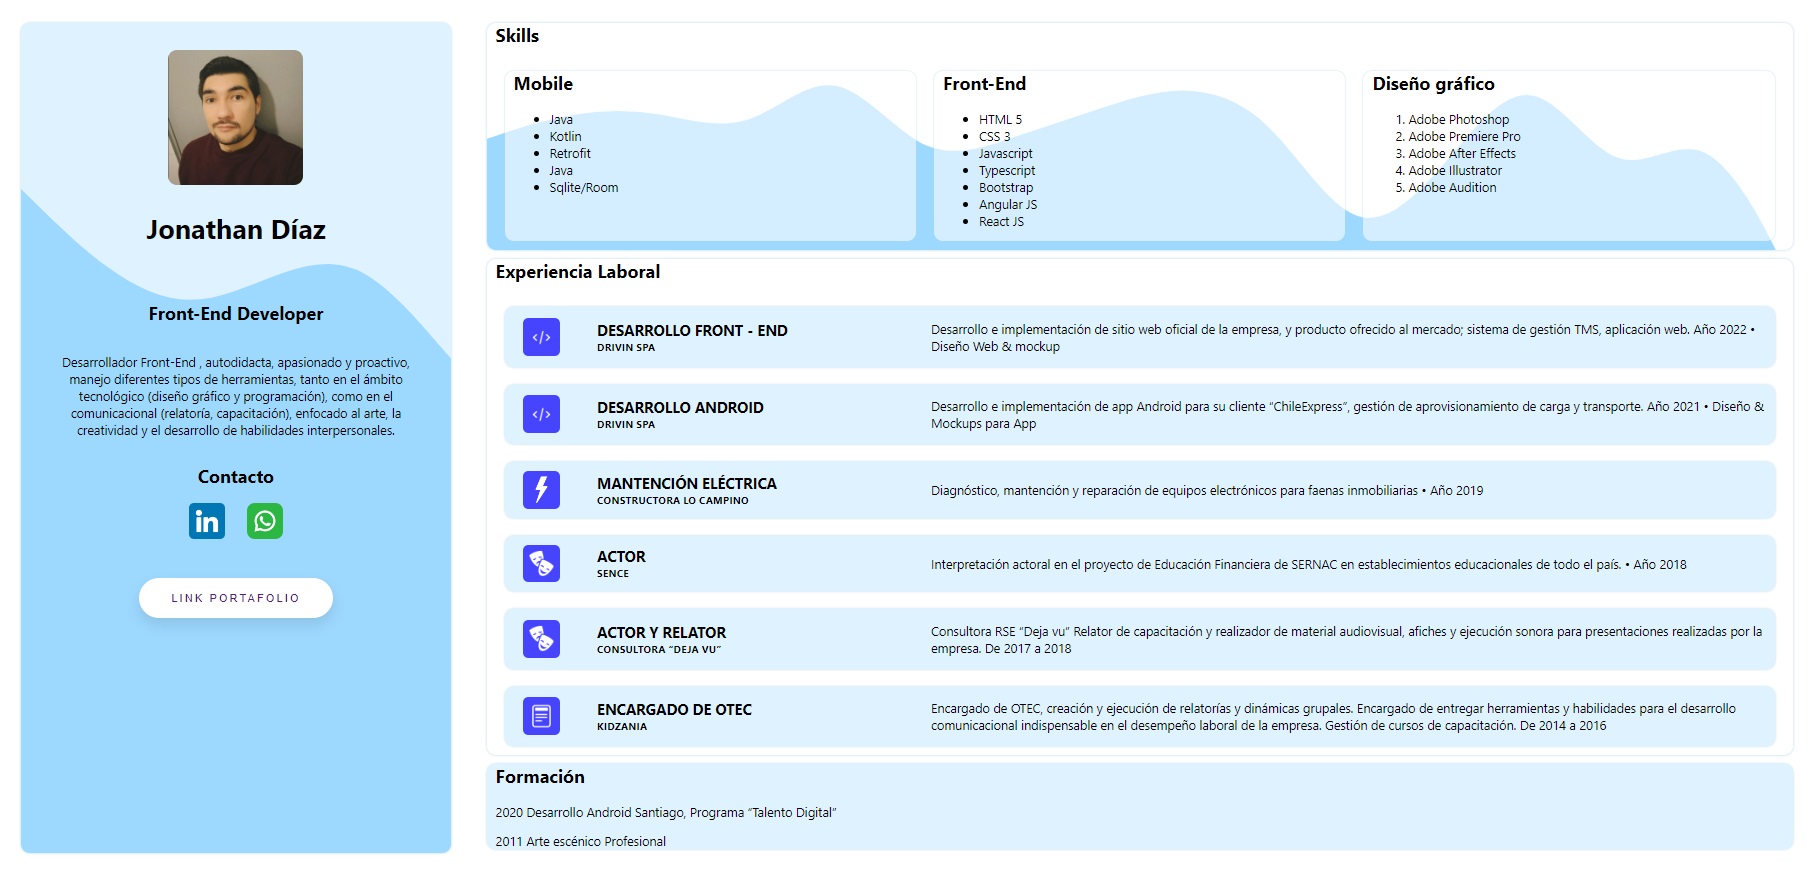Select Bootstrap in the Front-End list
The height and width of the screenshot is (884, 1812).
1006,188
